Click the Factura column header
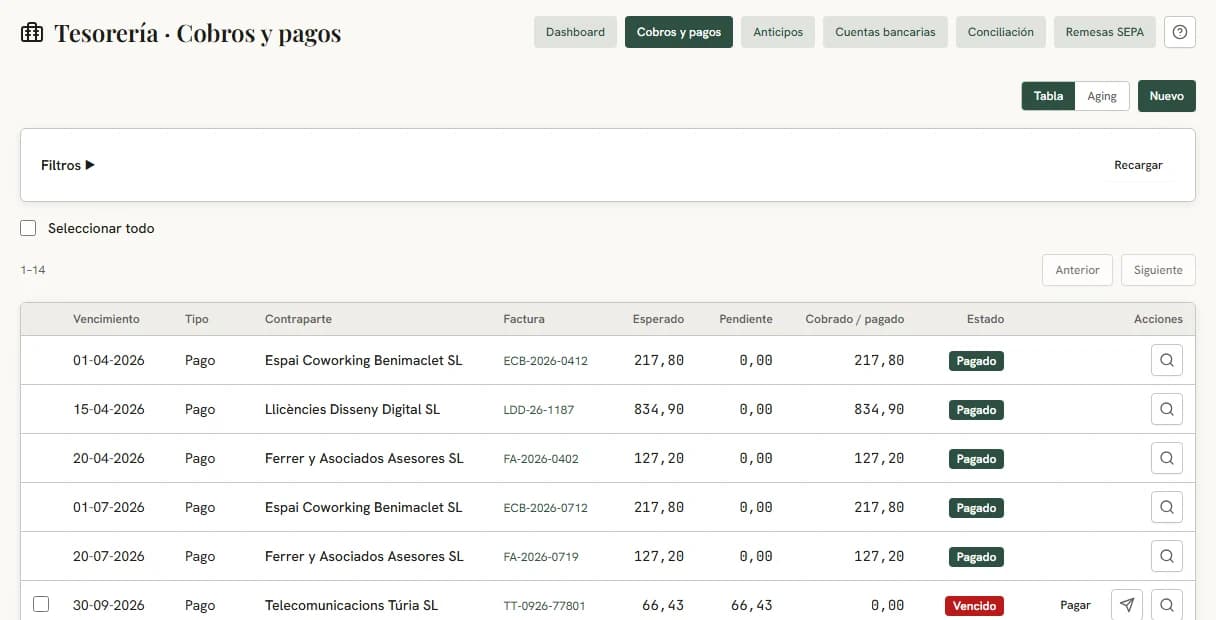Viewport: 1216px width, 620px height. [524, 319]
